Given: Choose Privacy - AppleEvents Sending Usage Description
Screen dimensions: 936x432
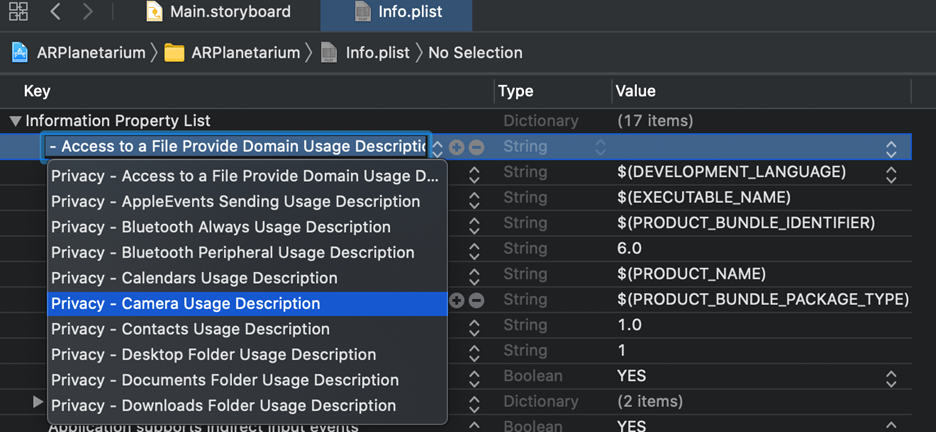Looking at the screenshot, I should tap(247, 202).
